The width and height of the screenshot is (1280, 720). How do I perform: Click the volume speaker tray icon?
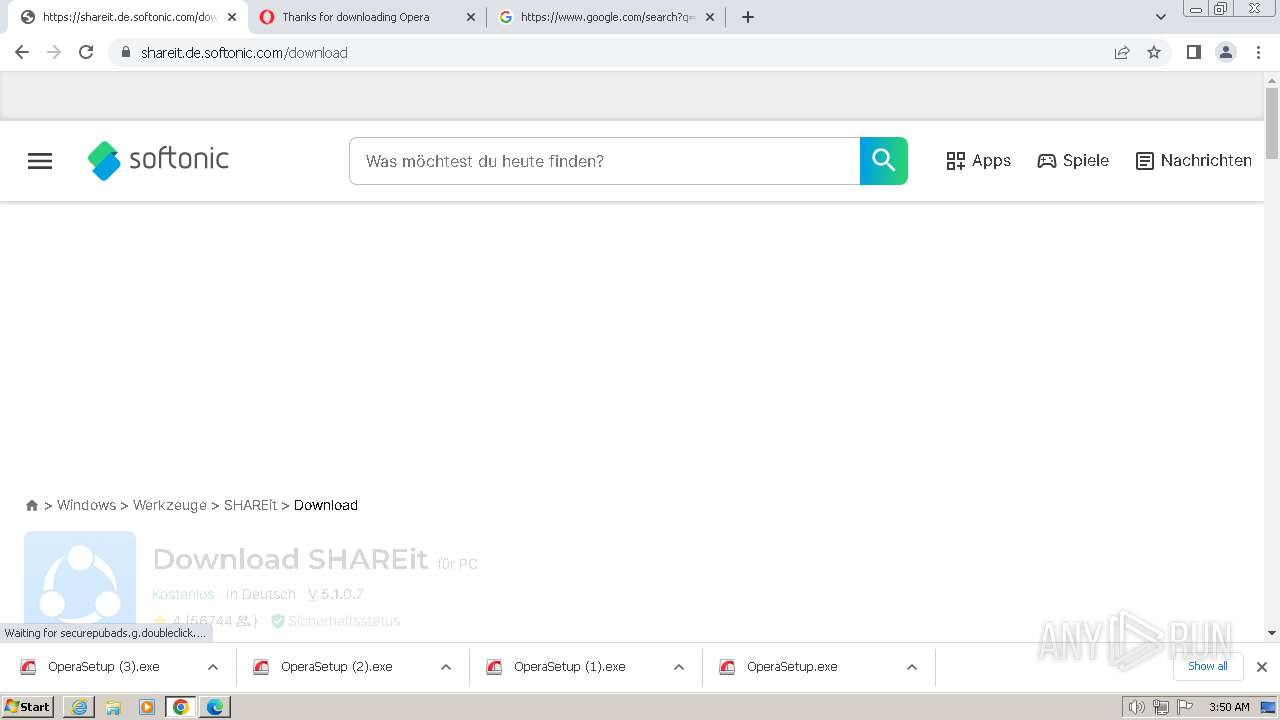(1136, 707)
